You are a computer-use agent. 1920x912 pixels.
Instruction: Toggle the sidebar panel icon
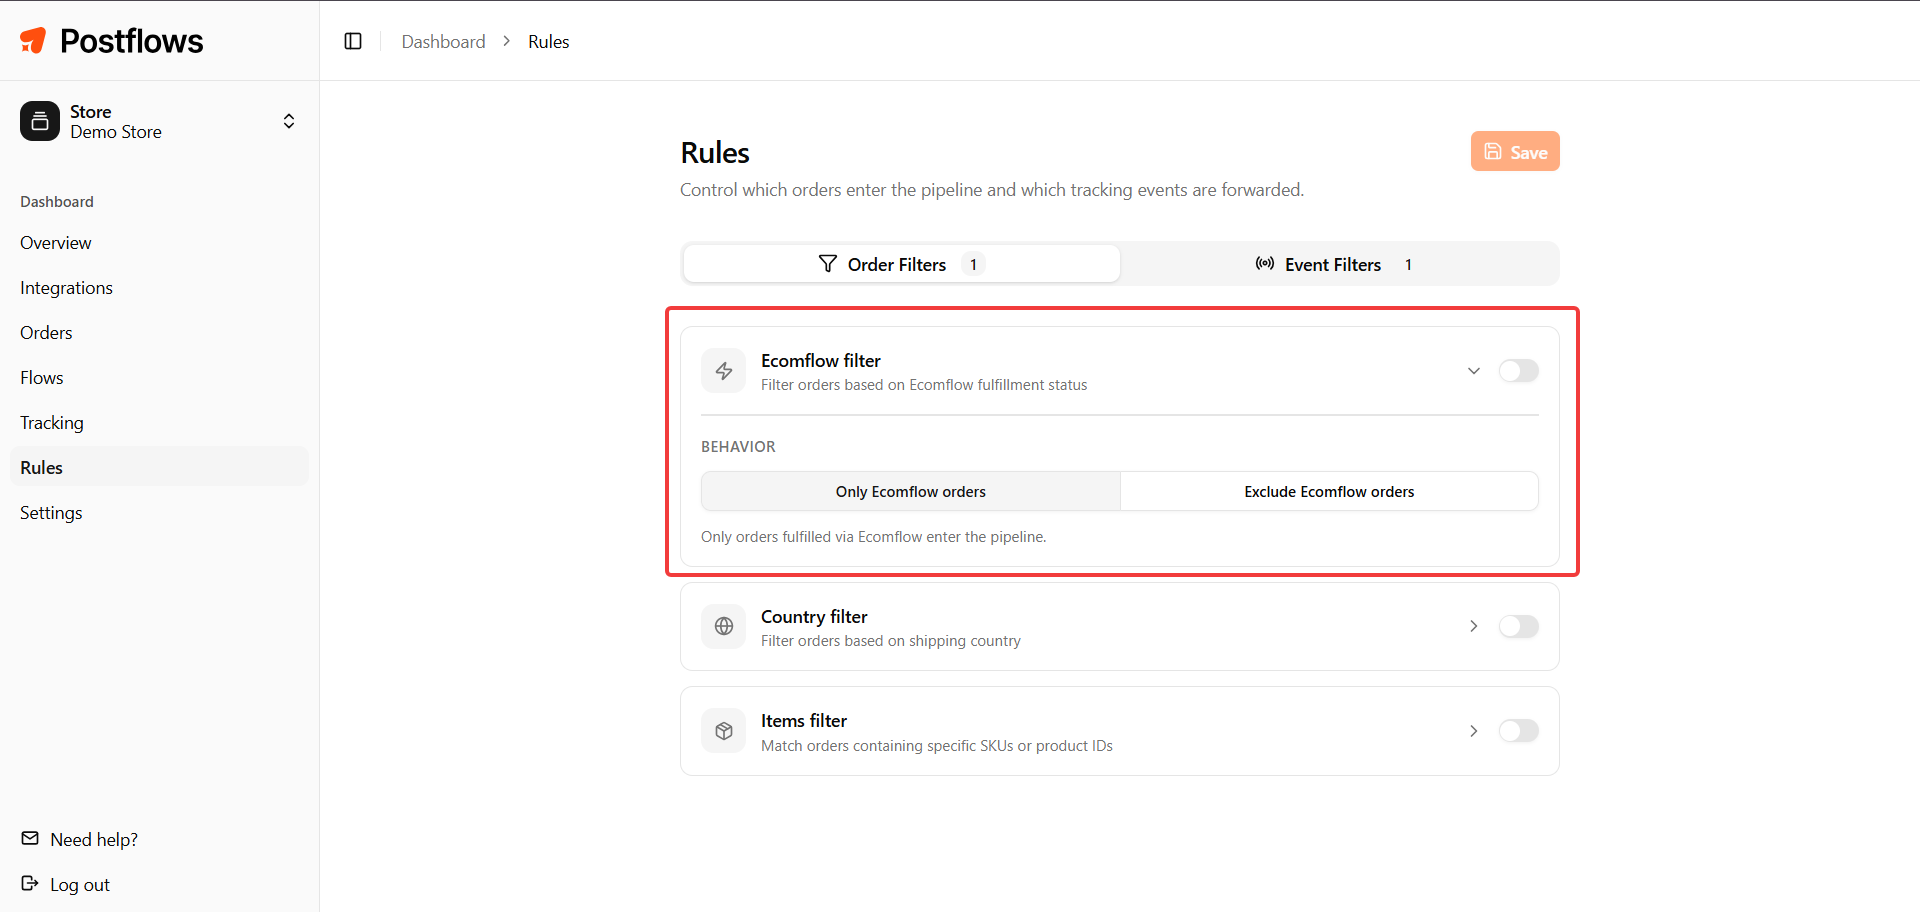click(x=353, y=41)
